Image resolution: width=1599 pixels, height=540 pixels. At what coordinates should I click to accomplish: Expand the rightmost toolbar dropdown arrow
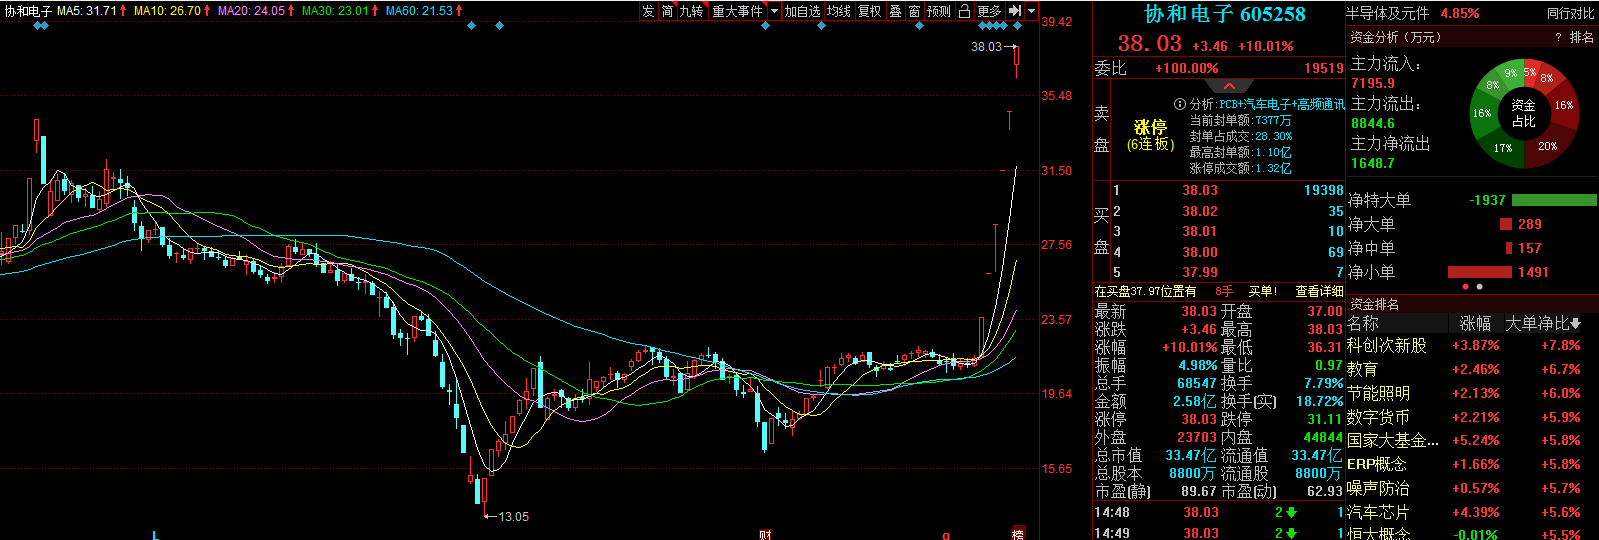click(x=1031, y=11)
